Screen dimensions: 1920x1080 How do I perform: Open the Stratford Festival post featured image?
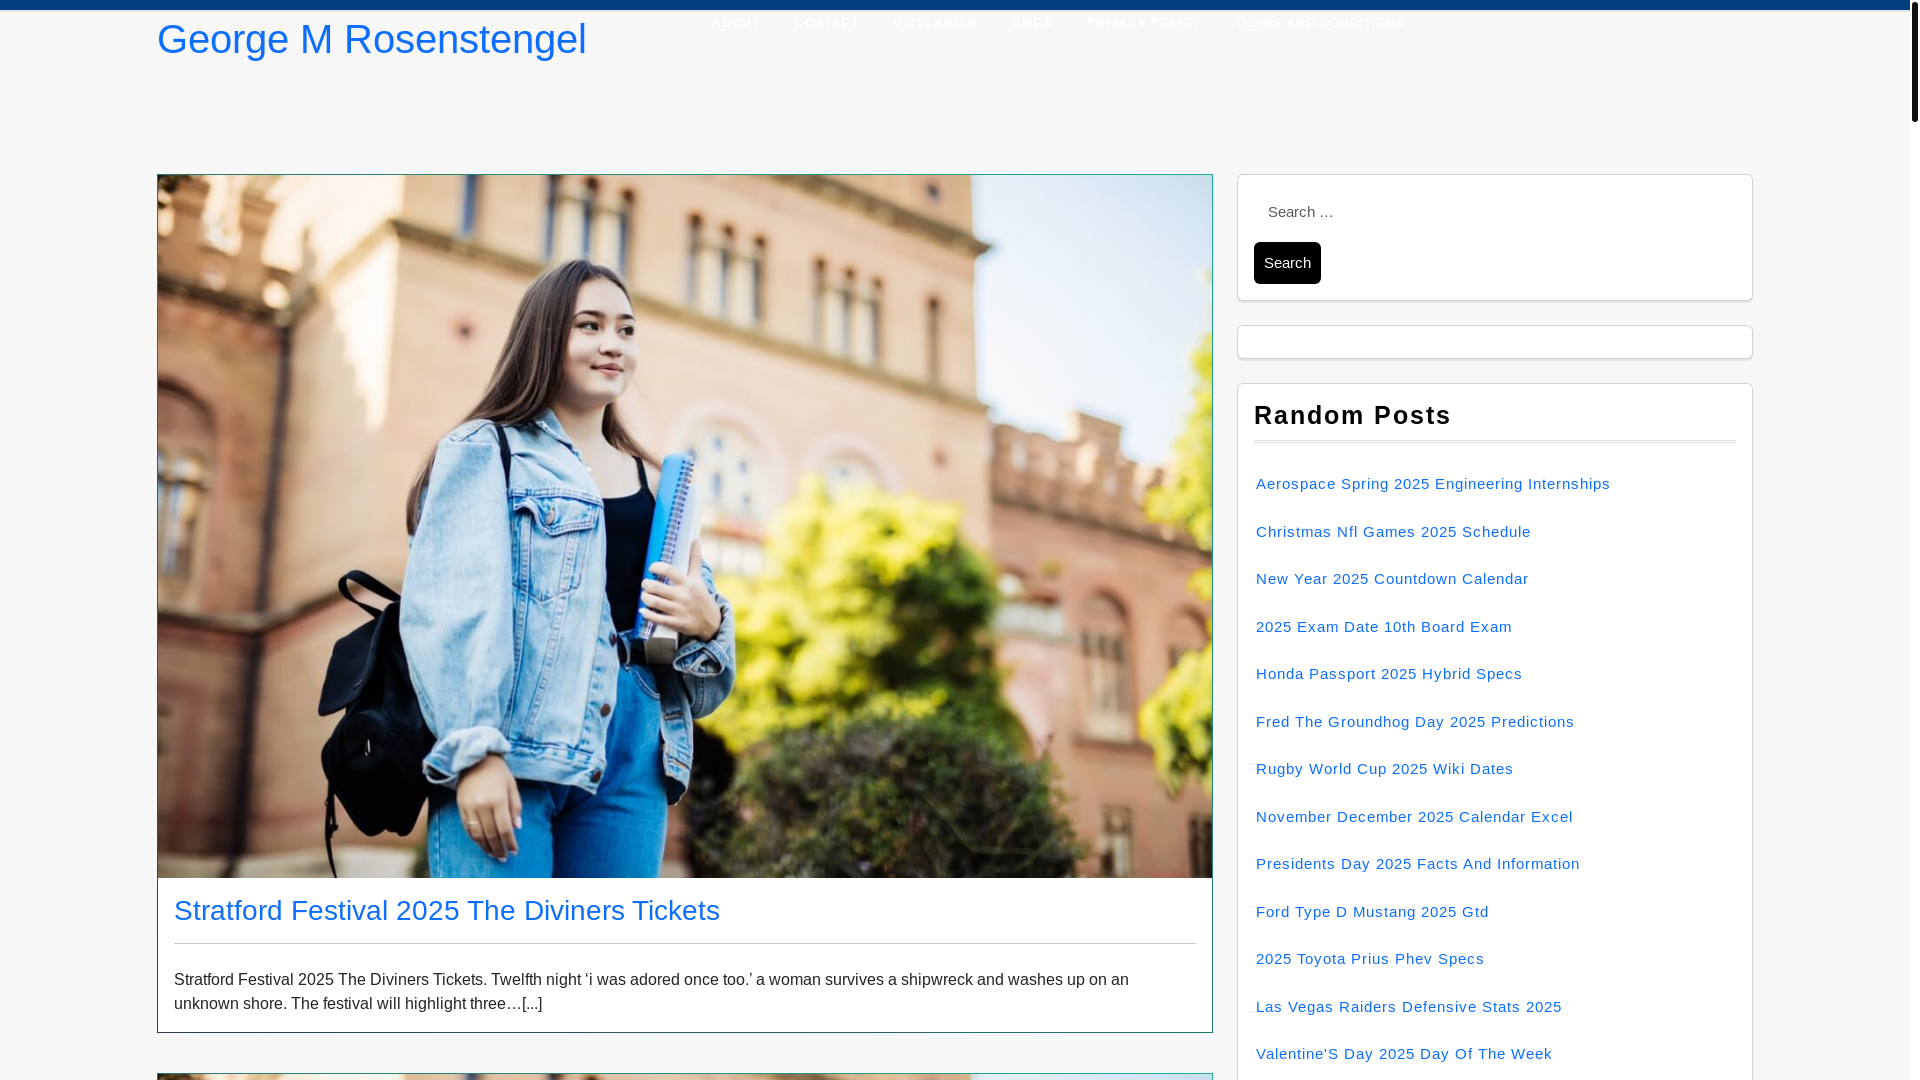(x=684, y=526)
